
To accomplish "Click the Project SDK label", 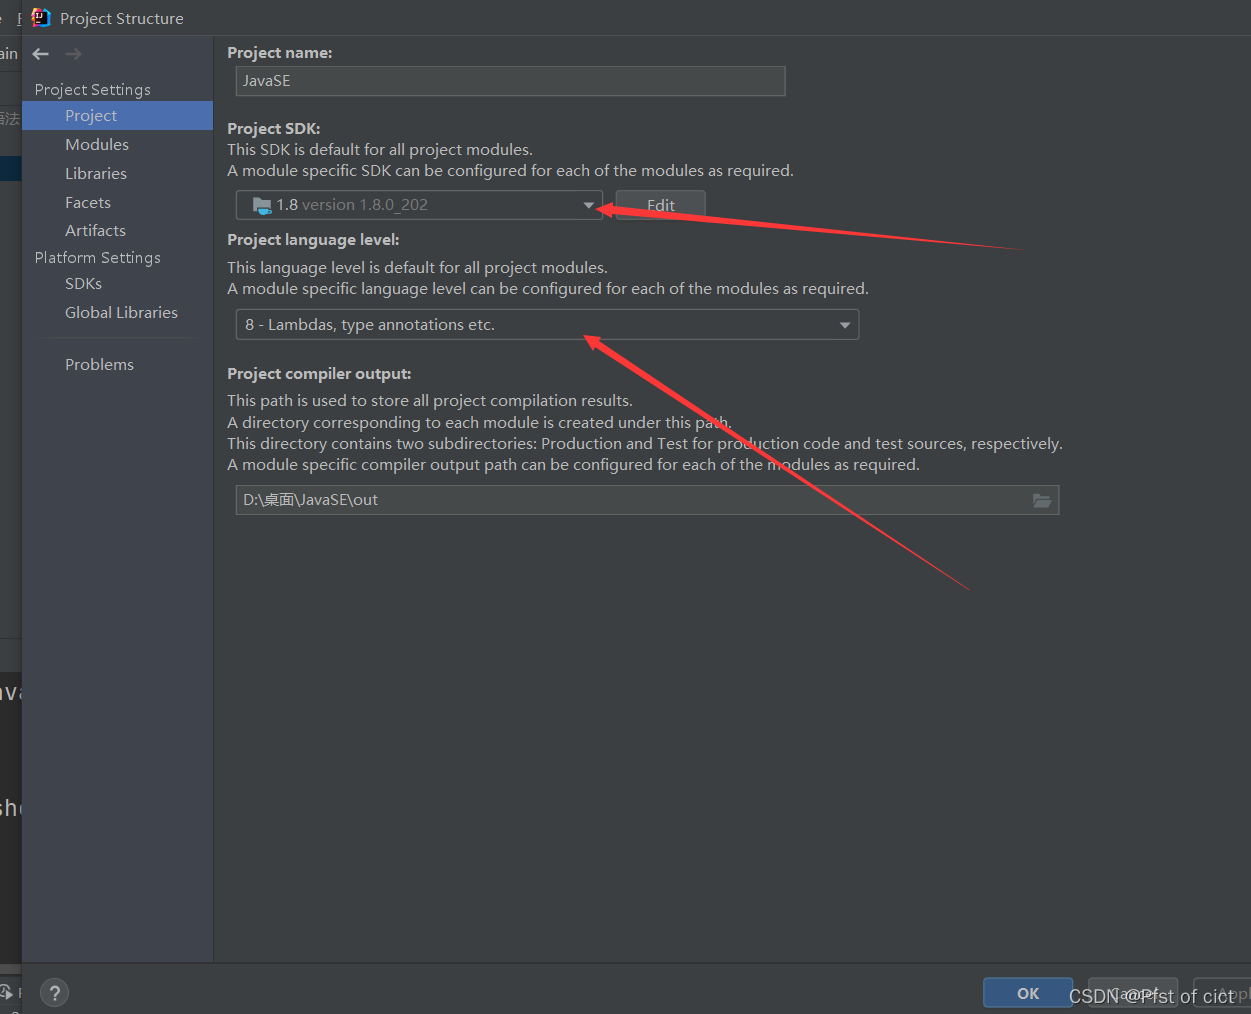I will click(x=274, y=129).
